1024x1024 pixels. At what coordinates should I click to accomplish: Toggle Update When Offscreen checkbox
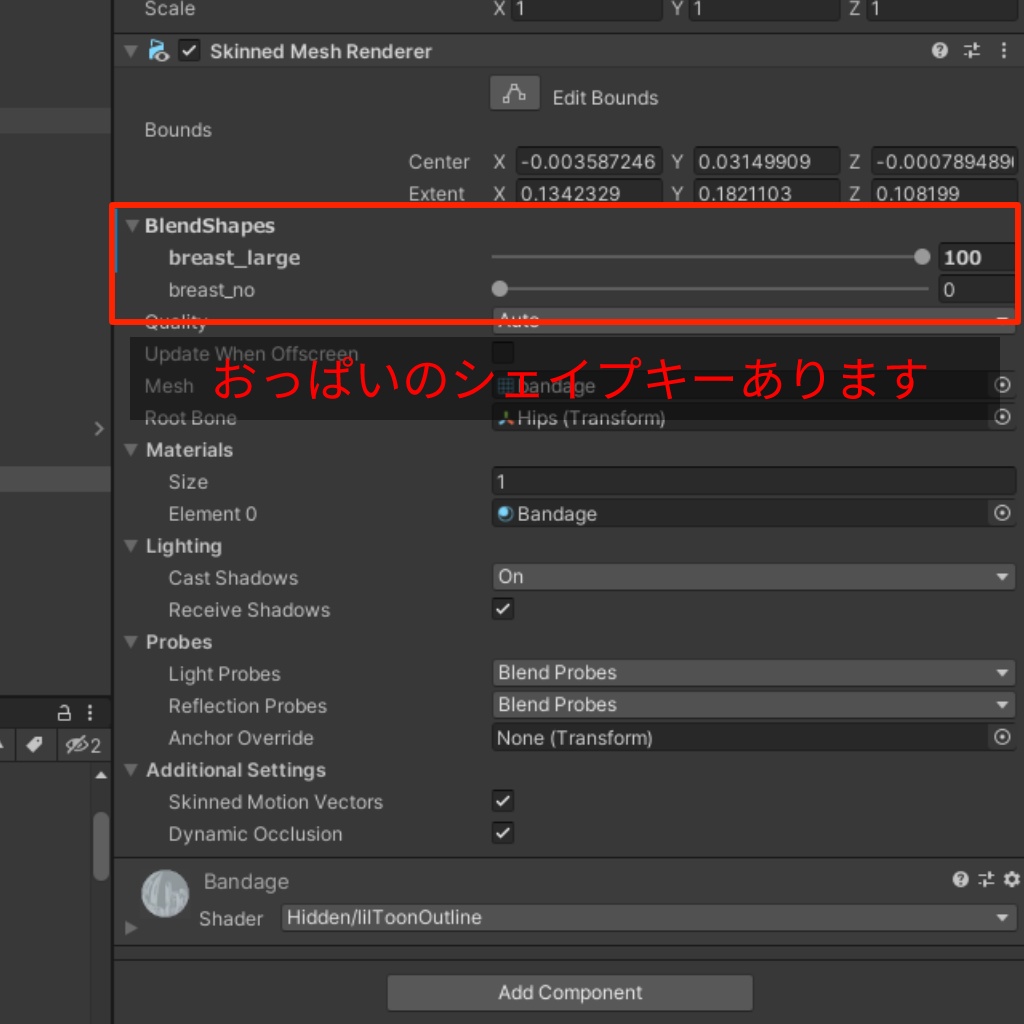point(503,353)
